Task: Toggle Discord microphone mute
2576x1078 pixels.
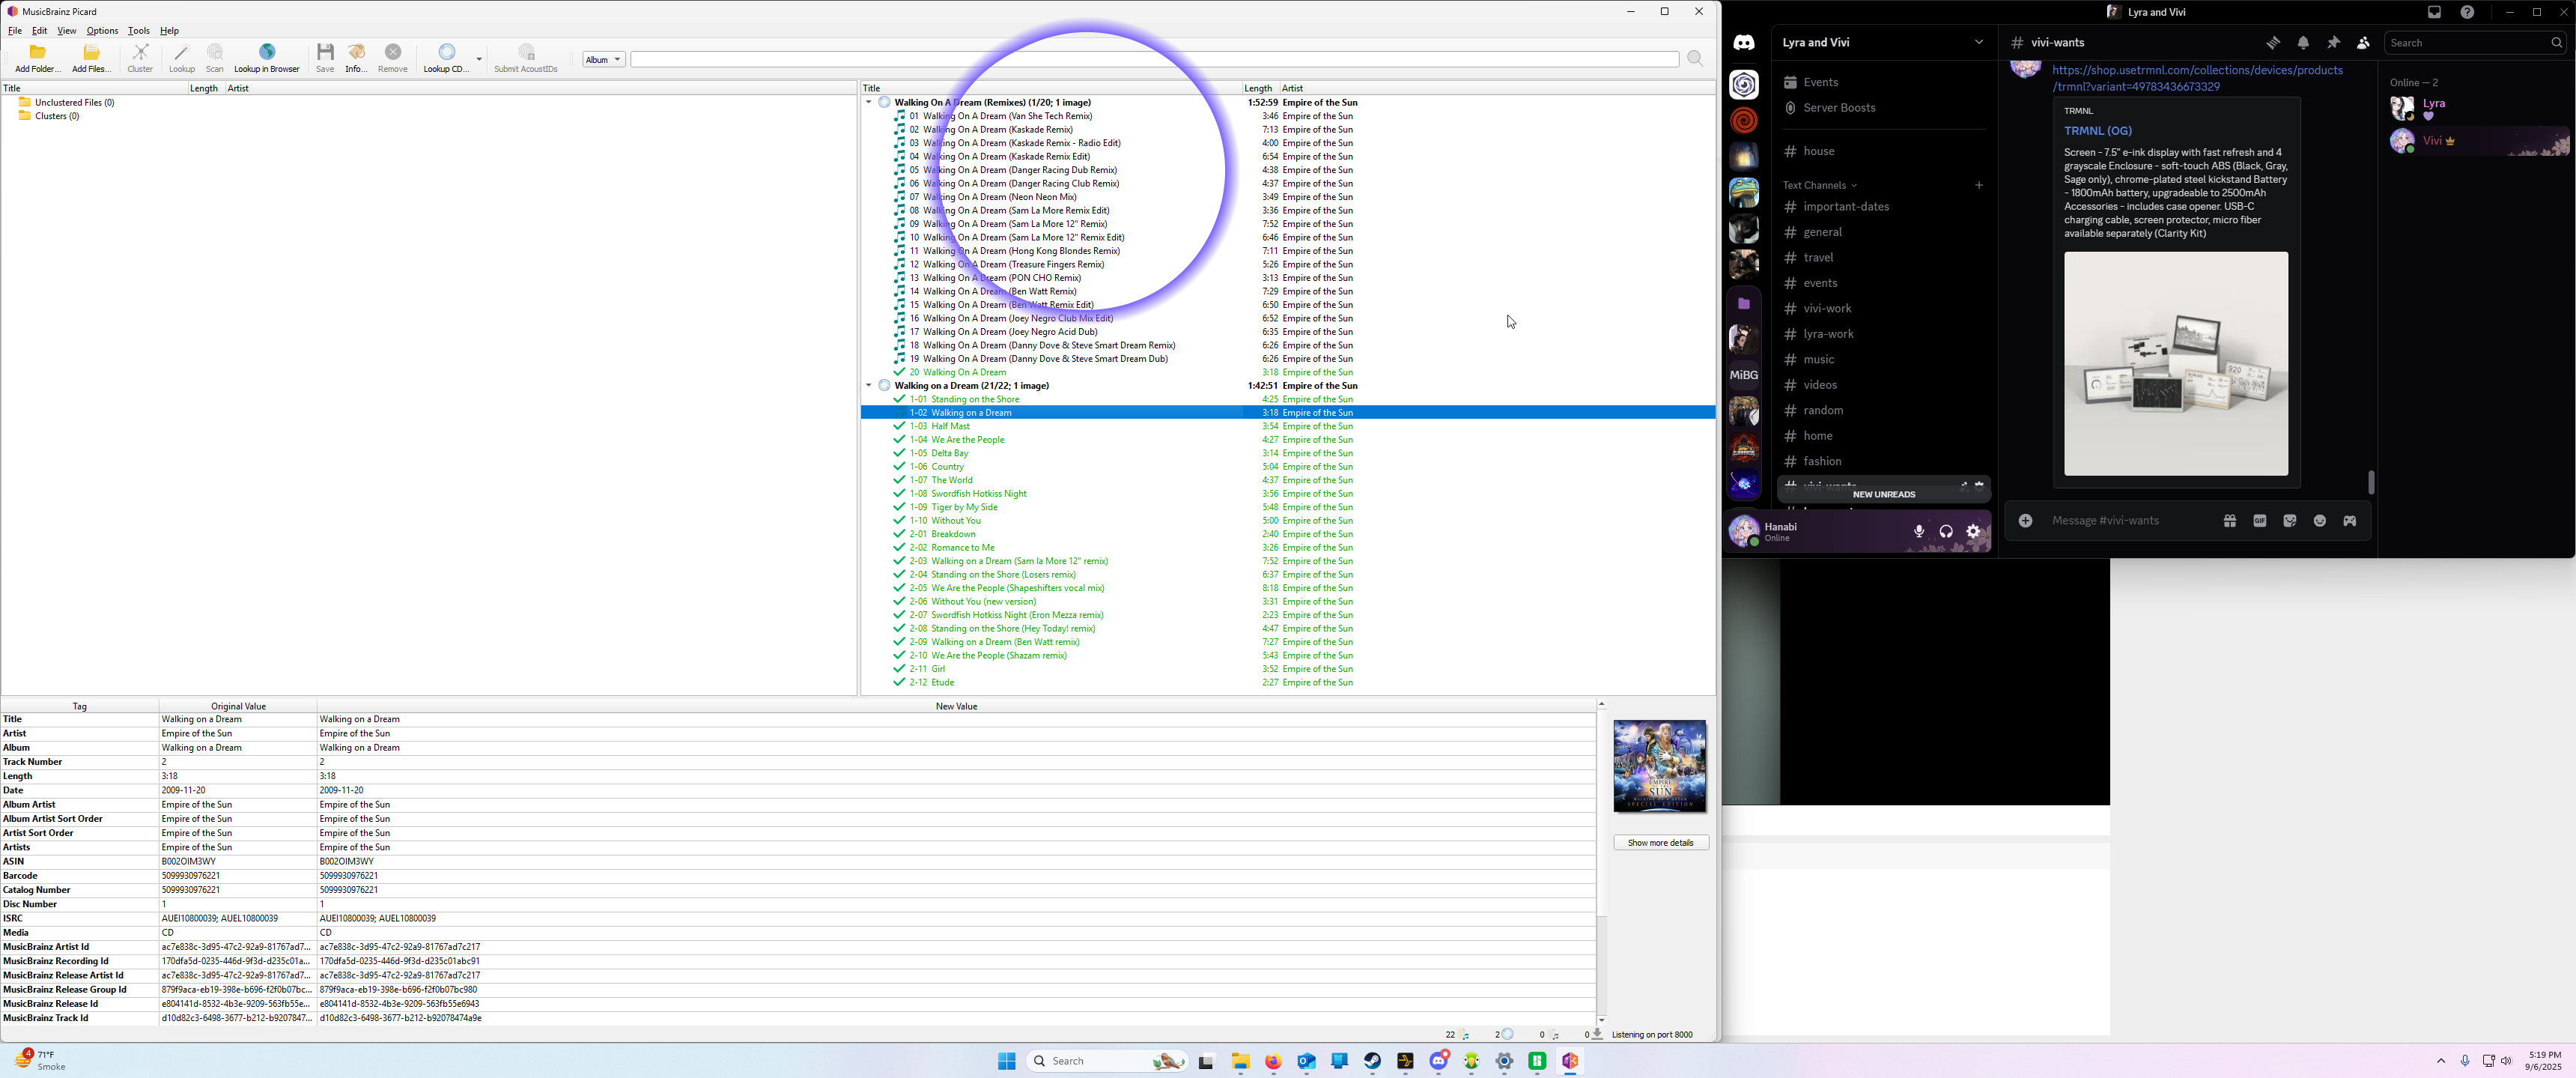Action: 1918,532
